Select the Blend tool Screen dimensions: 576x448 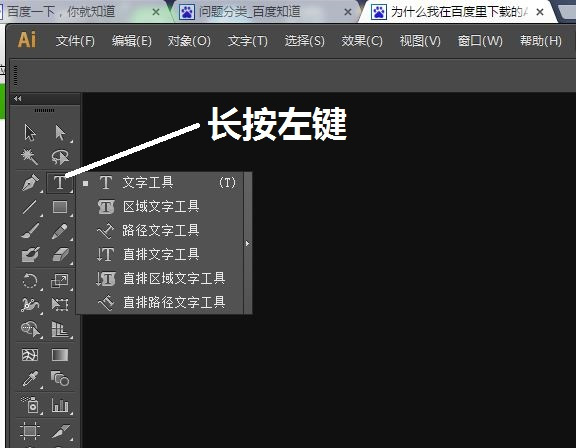pyautogui.click(x=60, y=379)
